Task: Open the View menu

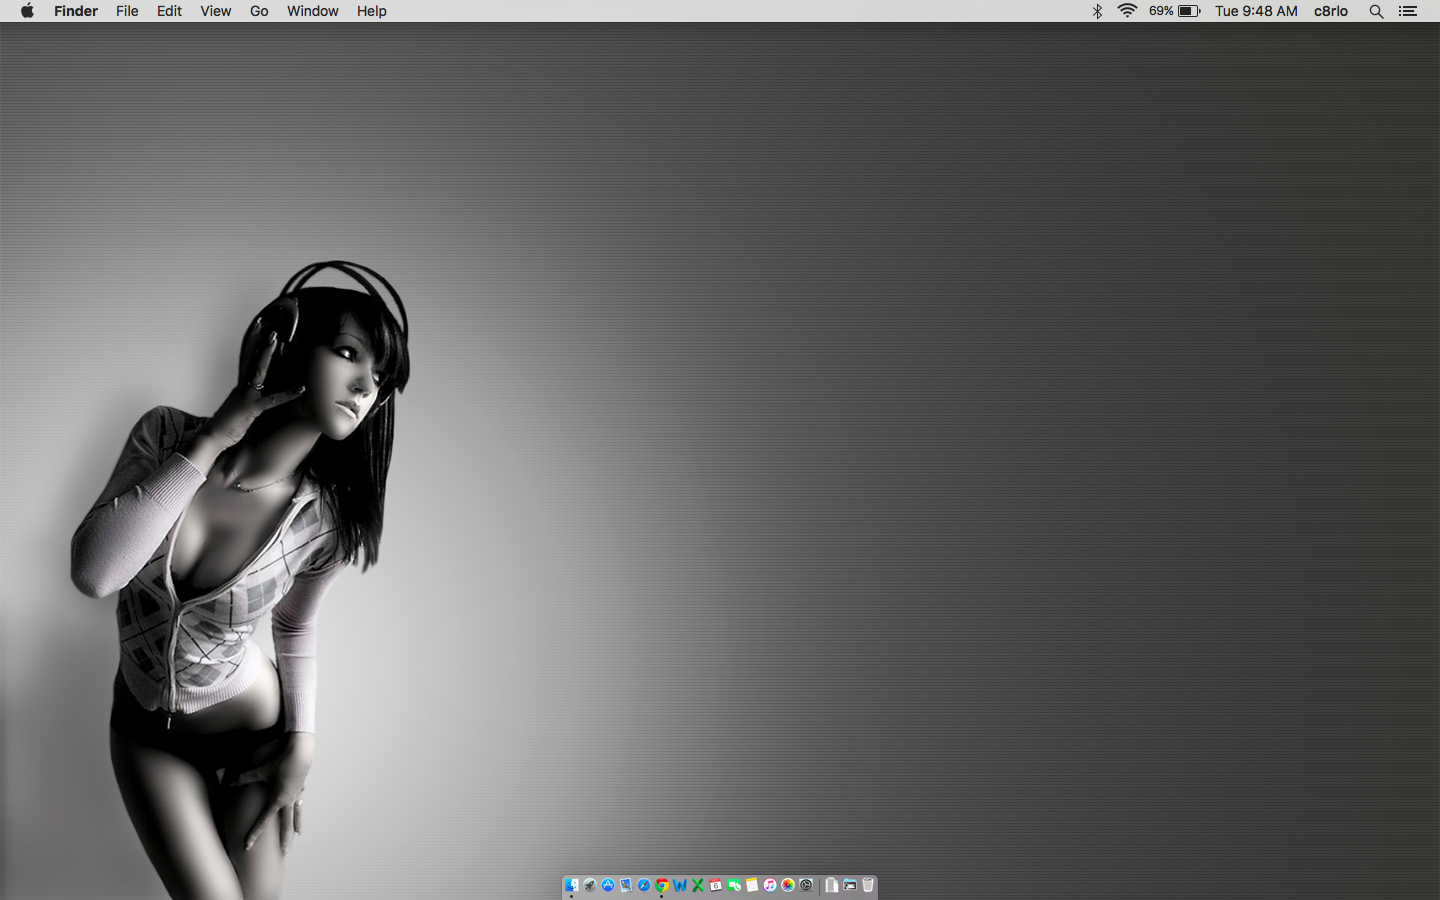Action: pos(215,11)
